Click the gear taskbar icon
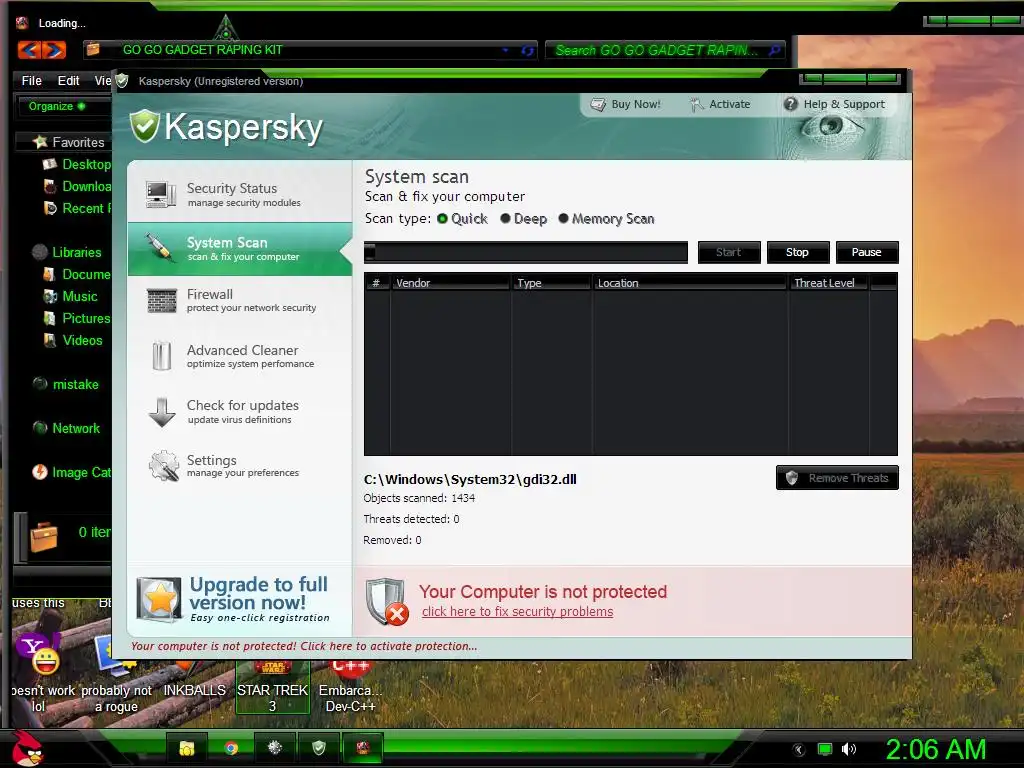The image size is (1024, 768). (274, 748)
